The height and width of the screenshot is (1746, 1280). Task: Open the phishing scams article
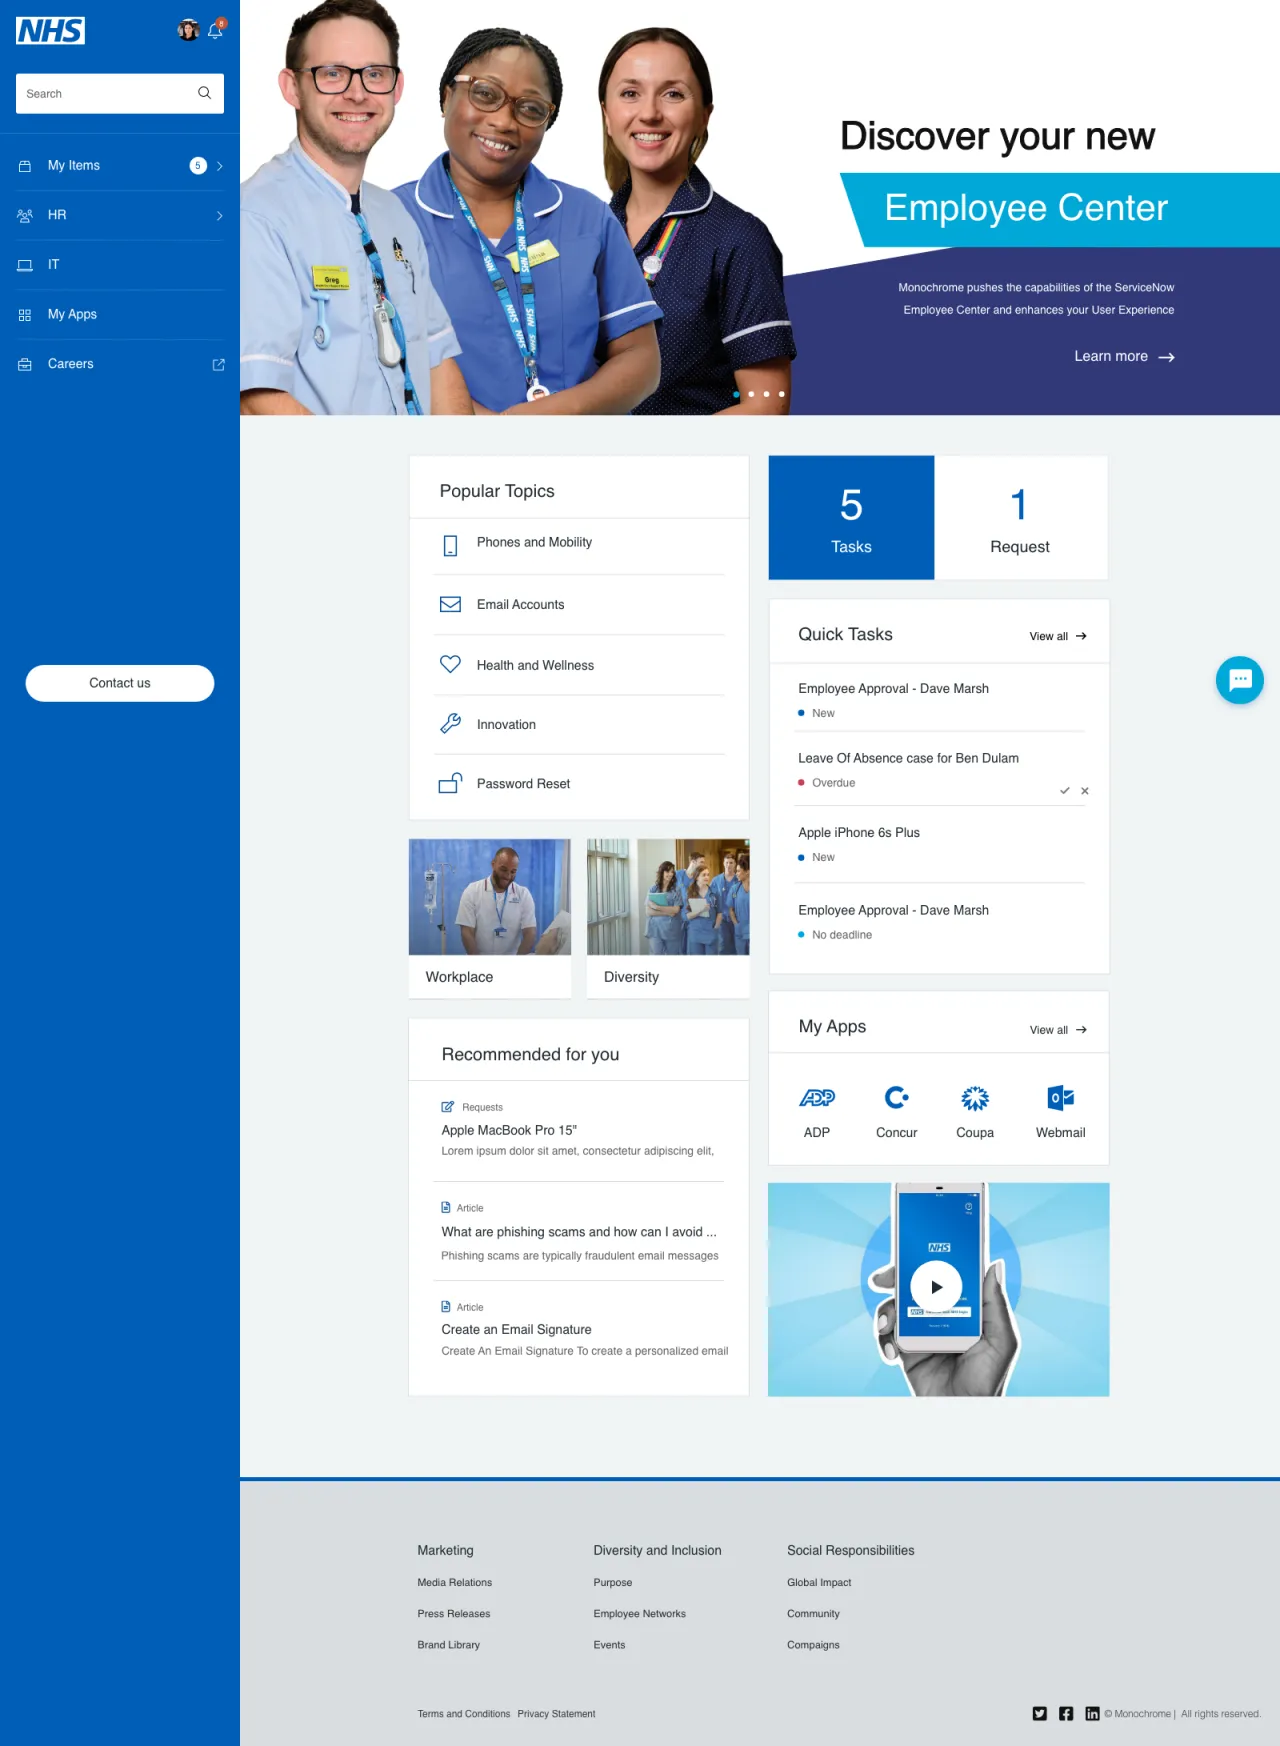point(579,1232)
